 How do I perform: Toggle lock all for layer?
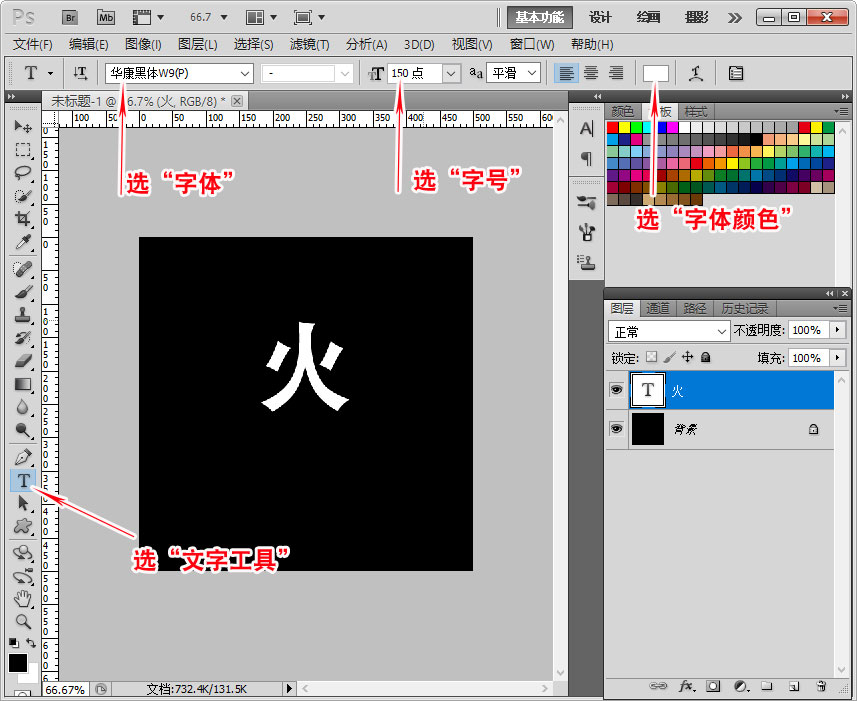click(x=706, y=357)
